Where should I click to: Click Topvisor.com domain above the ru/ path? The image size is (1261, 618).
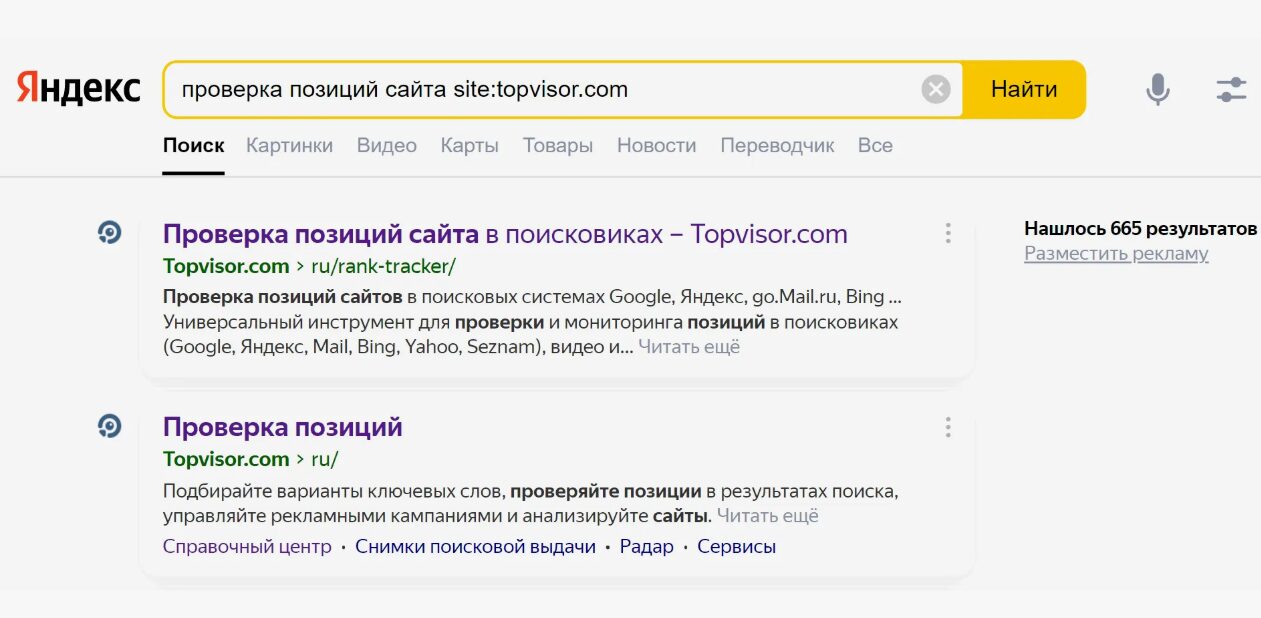226,459
